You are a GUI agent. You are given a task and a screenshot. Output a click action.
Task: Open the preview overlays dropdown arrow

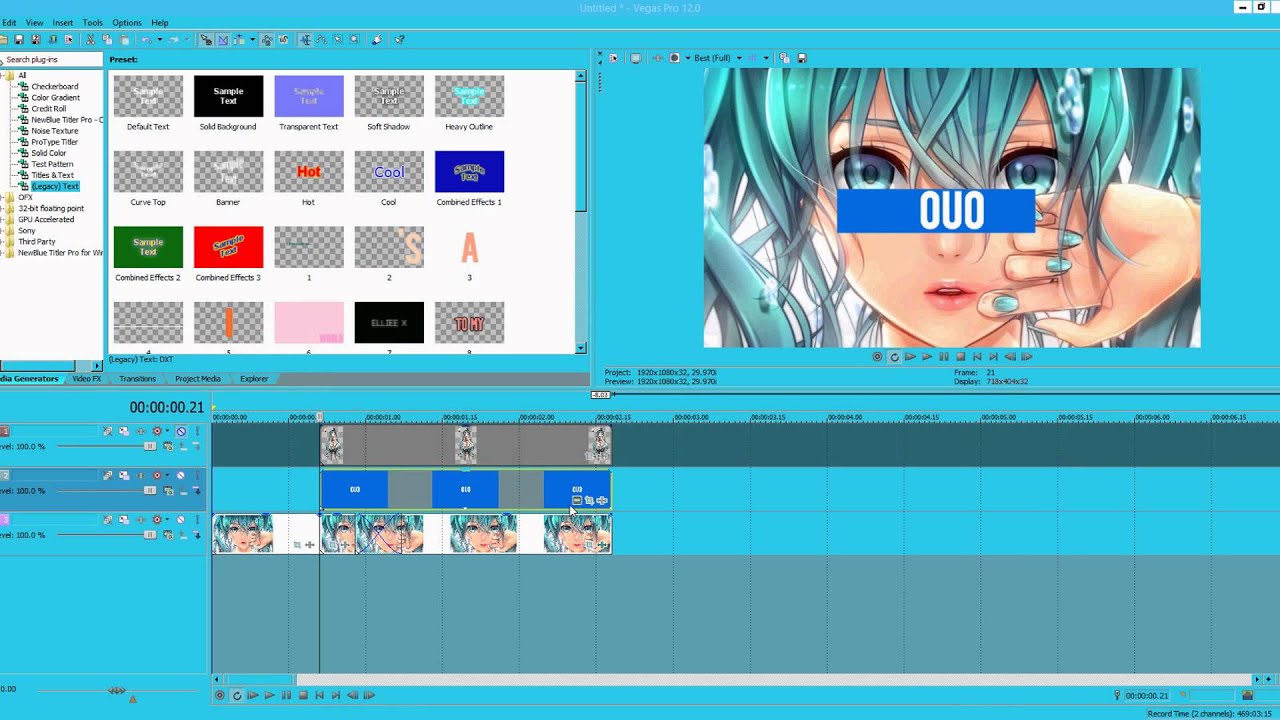(x=766, y=58)
